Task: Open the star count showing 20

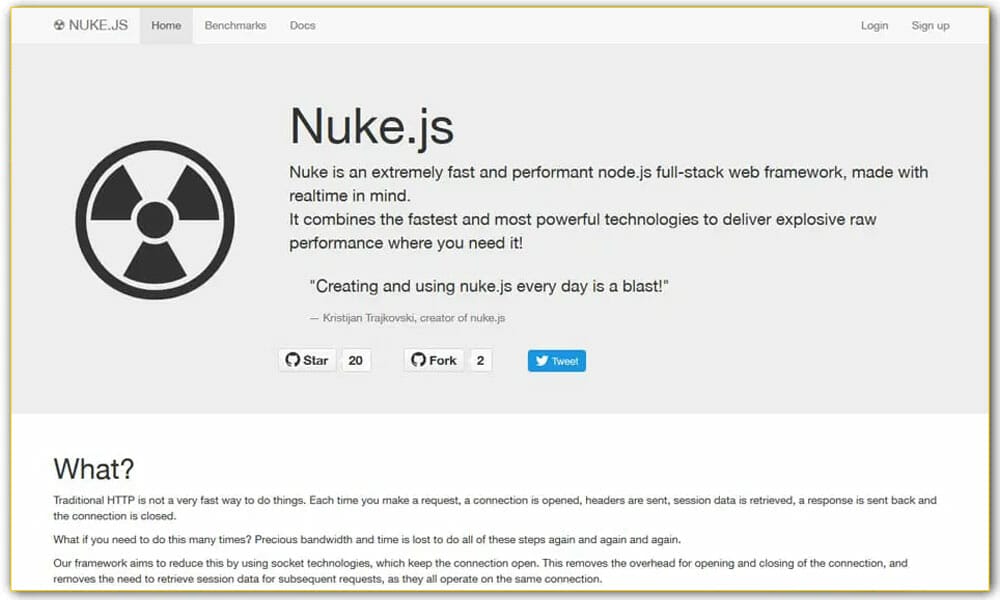Action: 357,360
